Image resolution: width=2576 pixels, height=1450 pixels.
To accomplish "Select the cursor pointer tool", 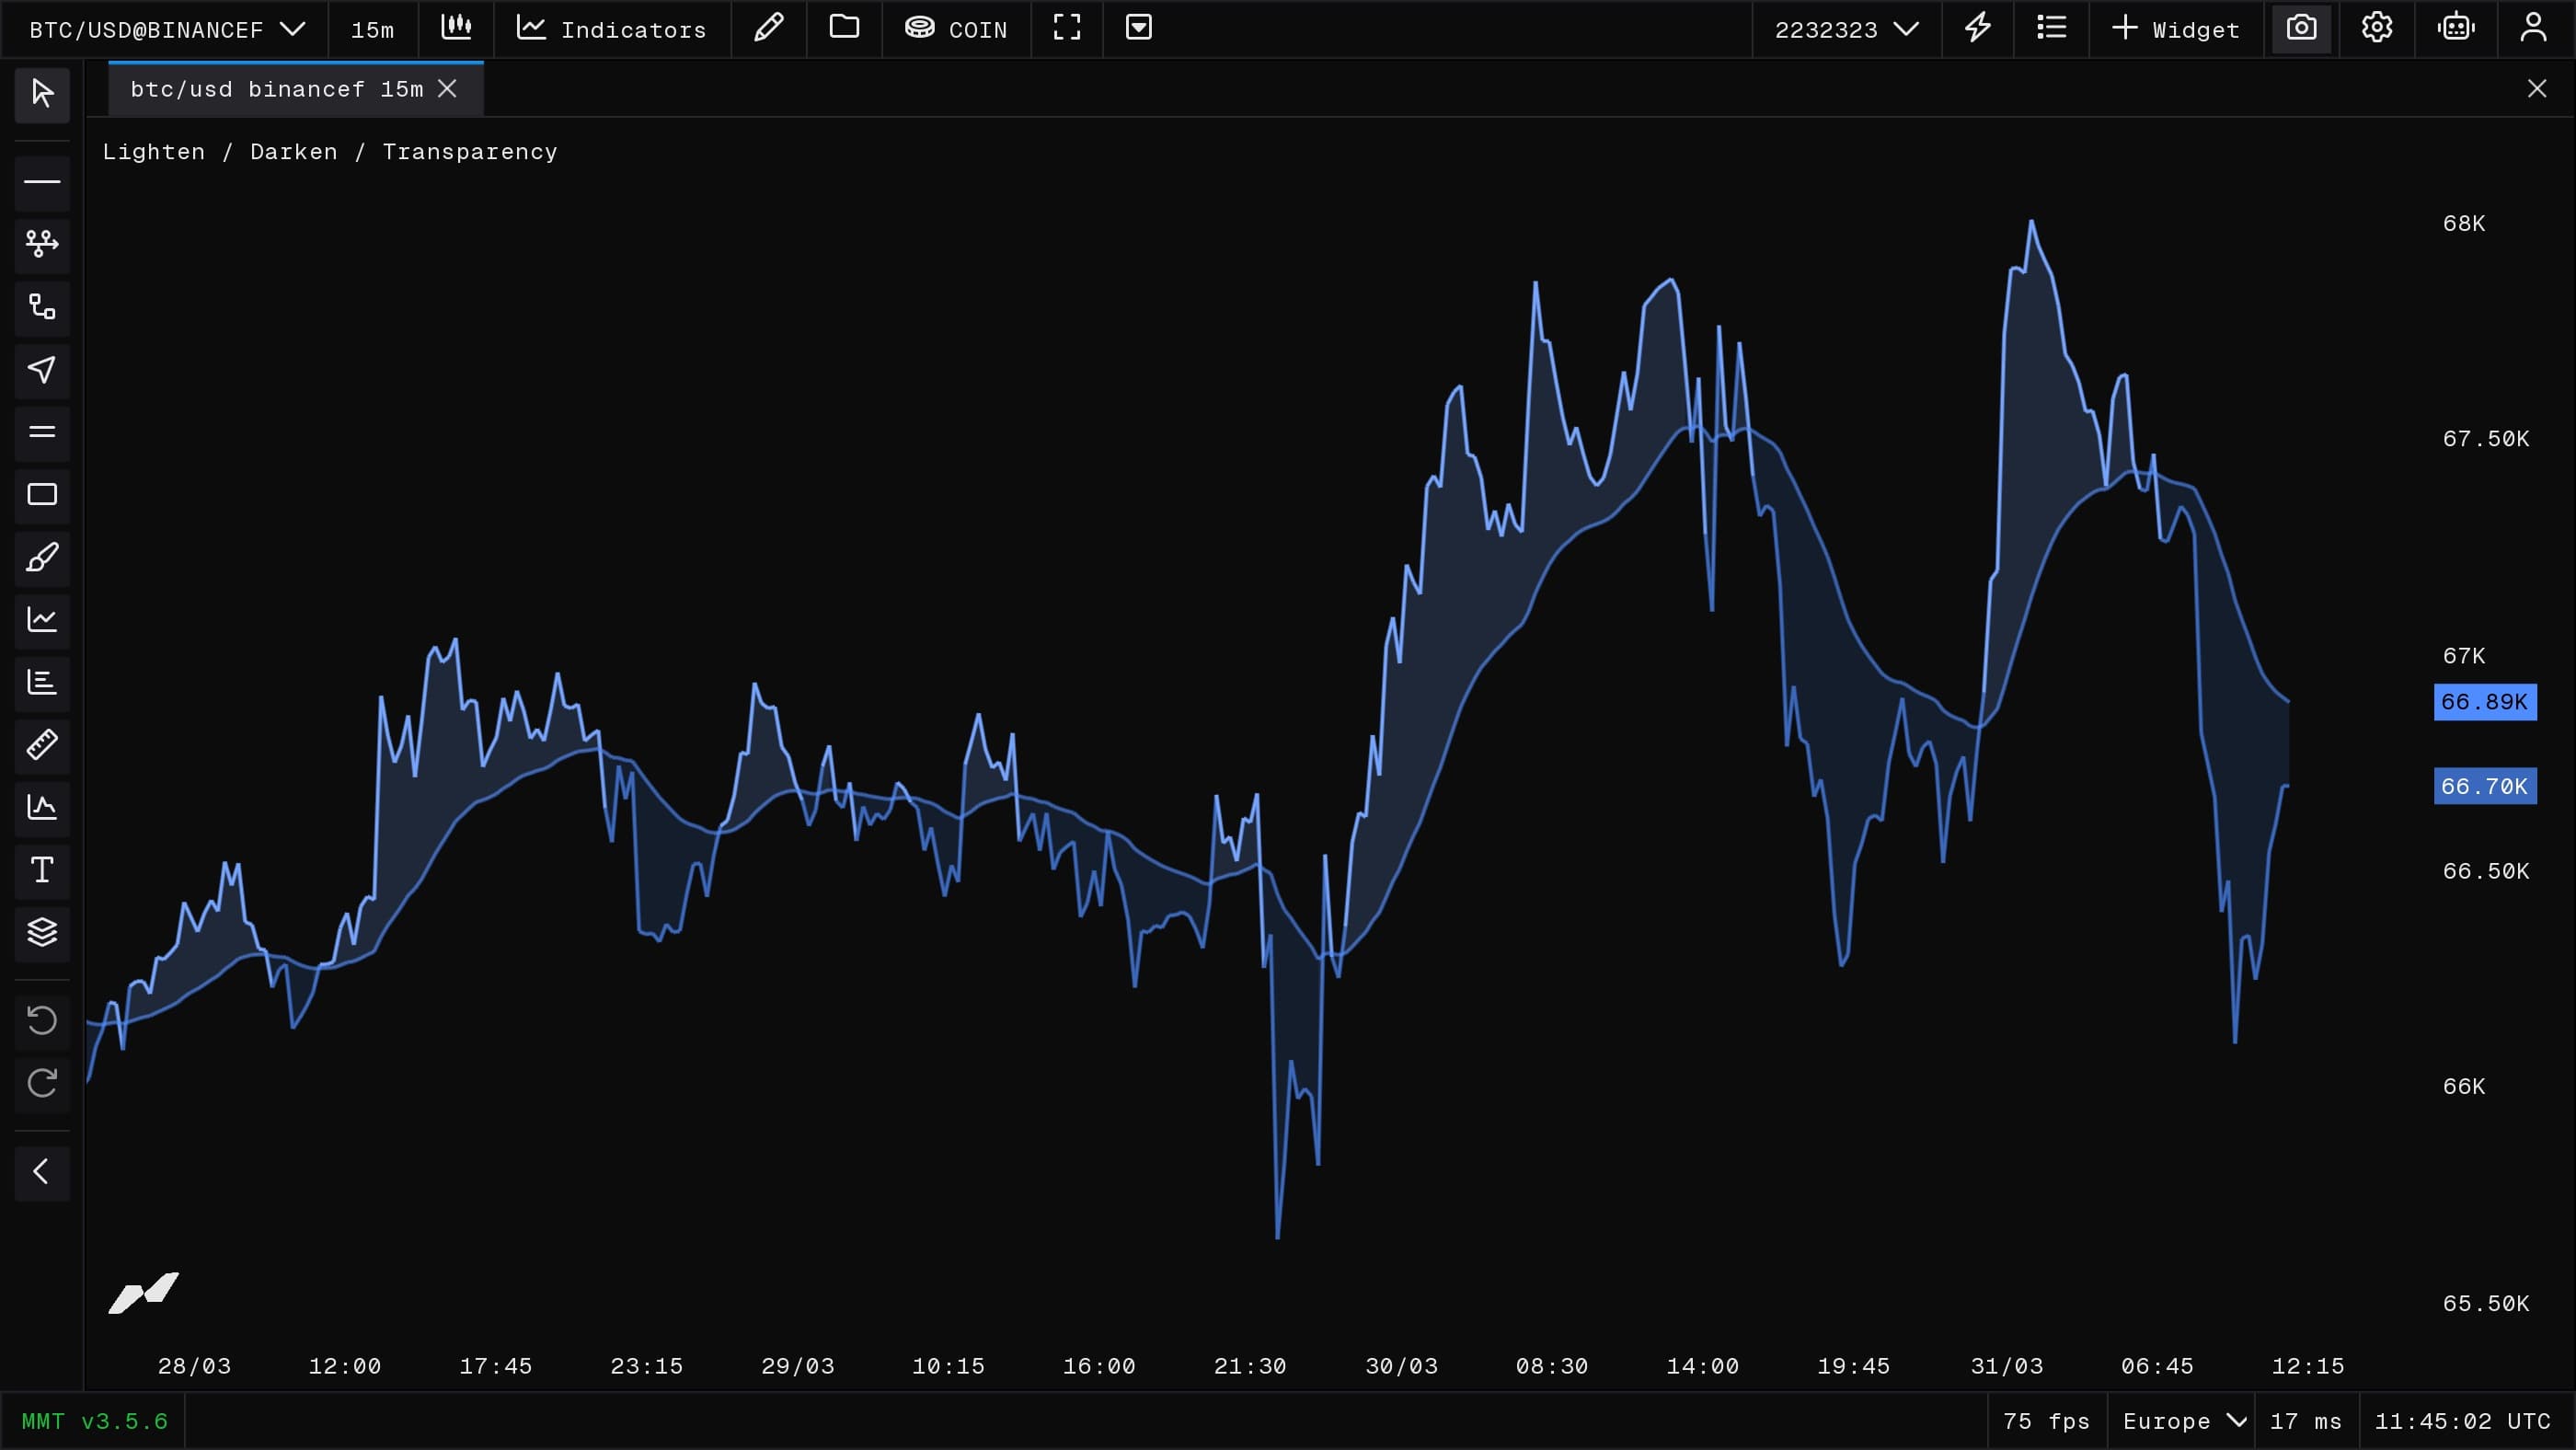I will coord(42,94).
